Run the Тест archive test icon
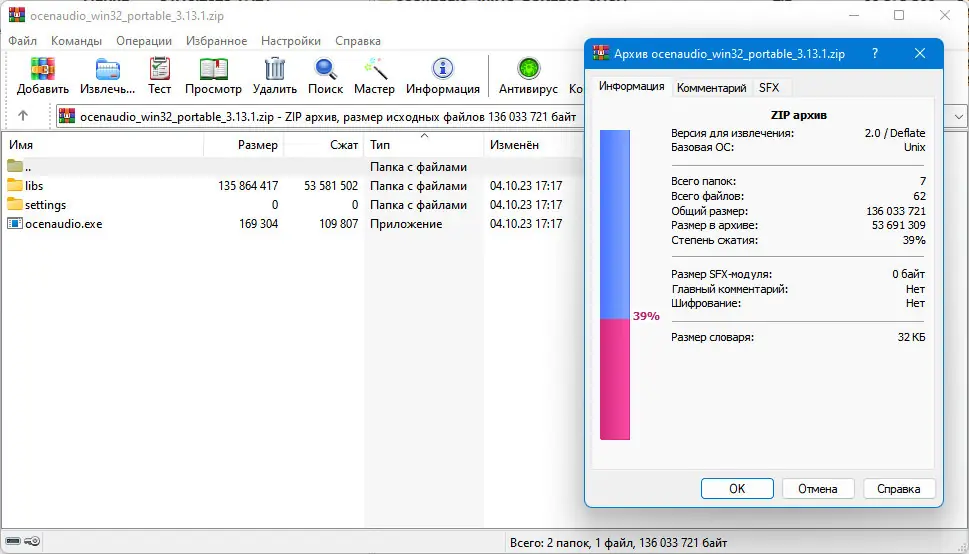 click(x=159, y=69)
